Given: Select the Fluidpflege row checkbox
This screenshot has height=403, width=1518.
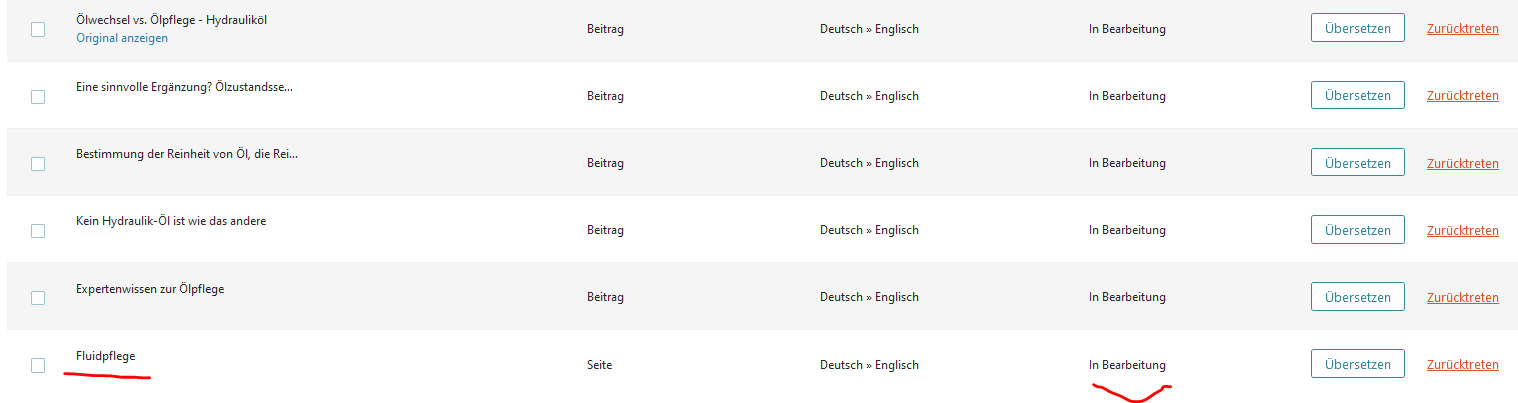Looking at the screenshot, I should [38, 365].
